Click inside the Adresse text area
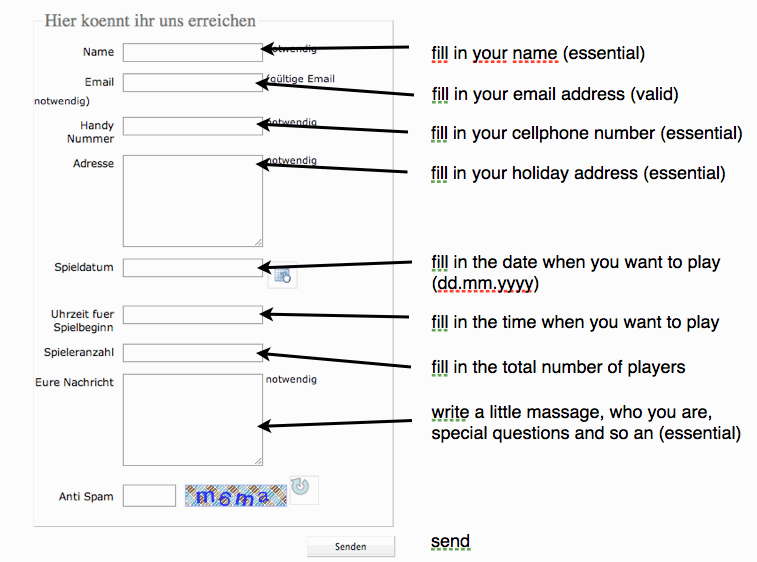The image size is (757, 562). pos(193,201)
